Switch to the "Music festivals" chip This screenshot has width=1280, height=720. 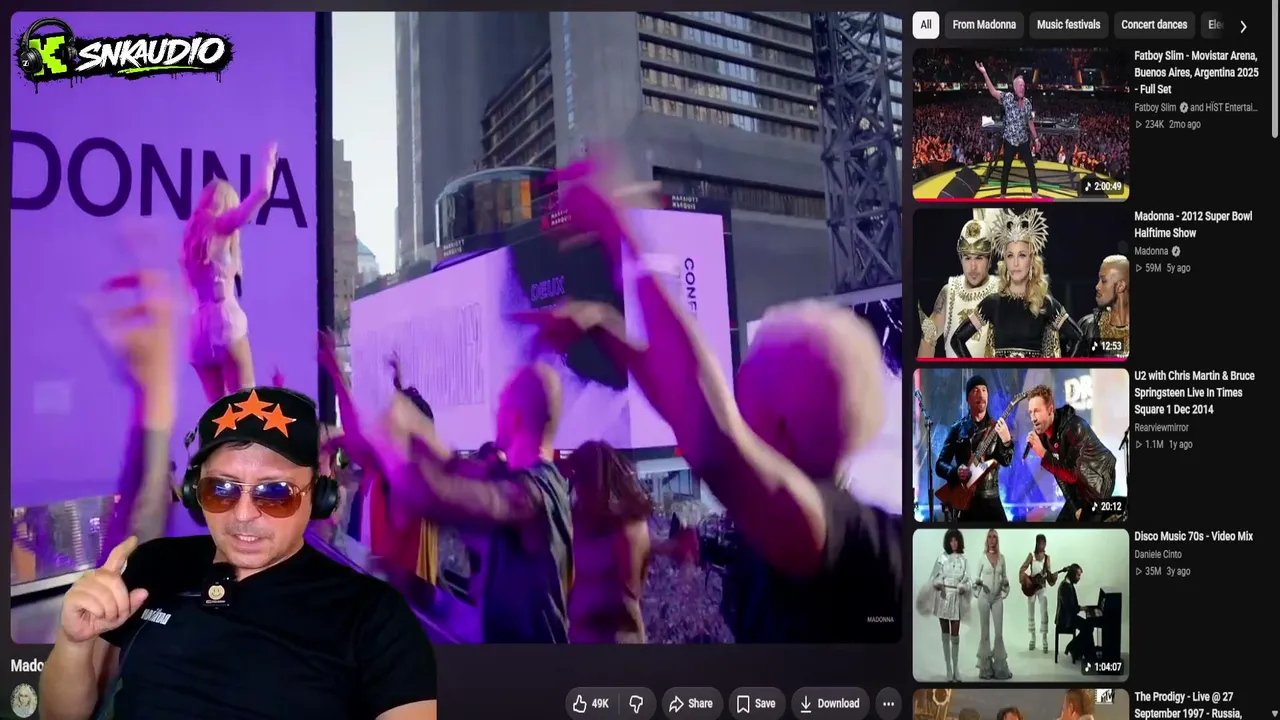coord(1068,25)
